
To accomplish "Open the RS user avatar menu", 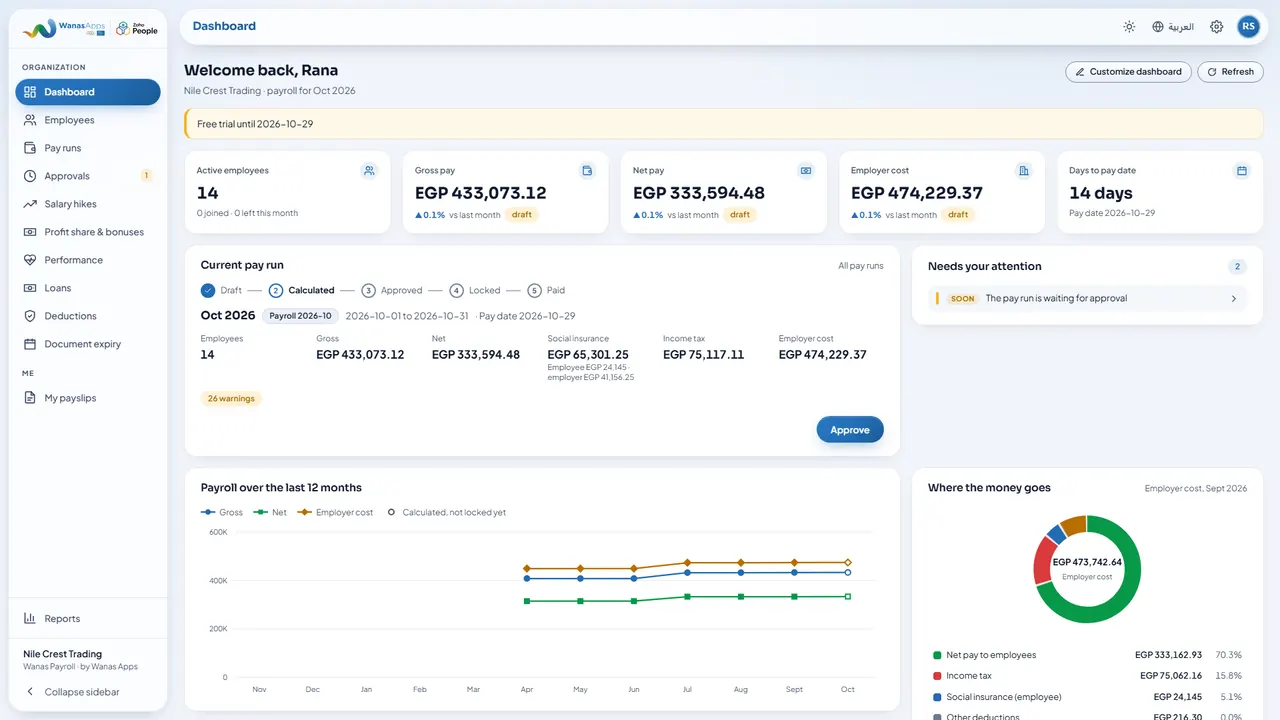I will pos(1249,27).
